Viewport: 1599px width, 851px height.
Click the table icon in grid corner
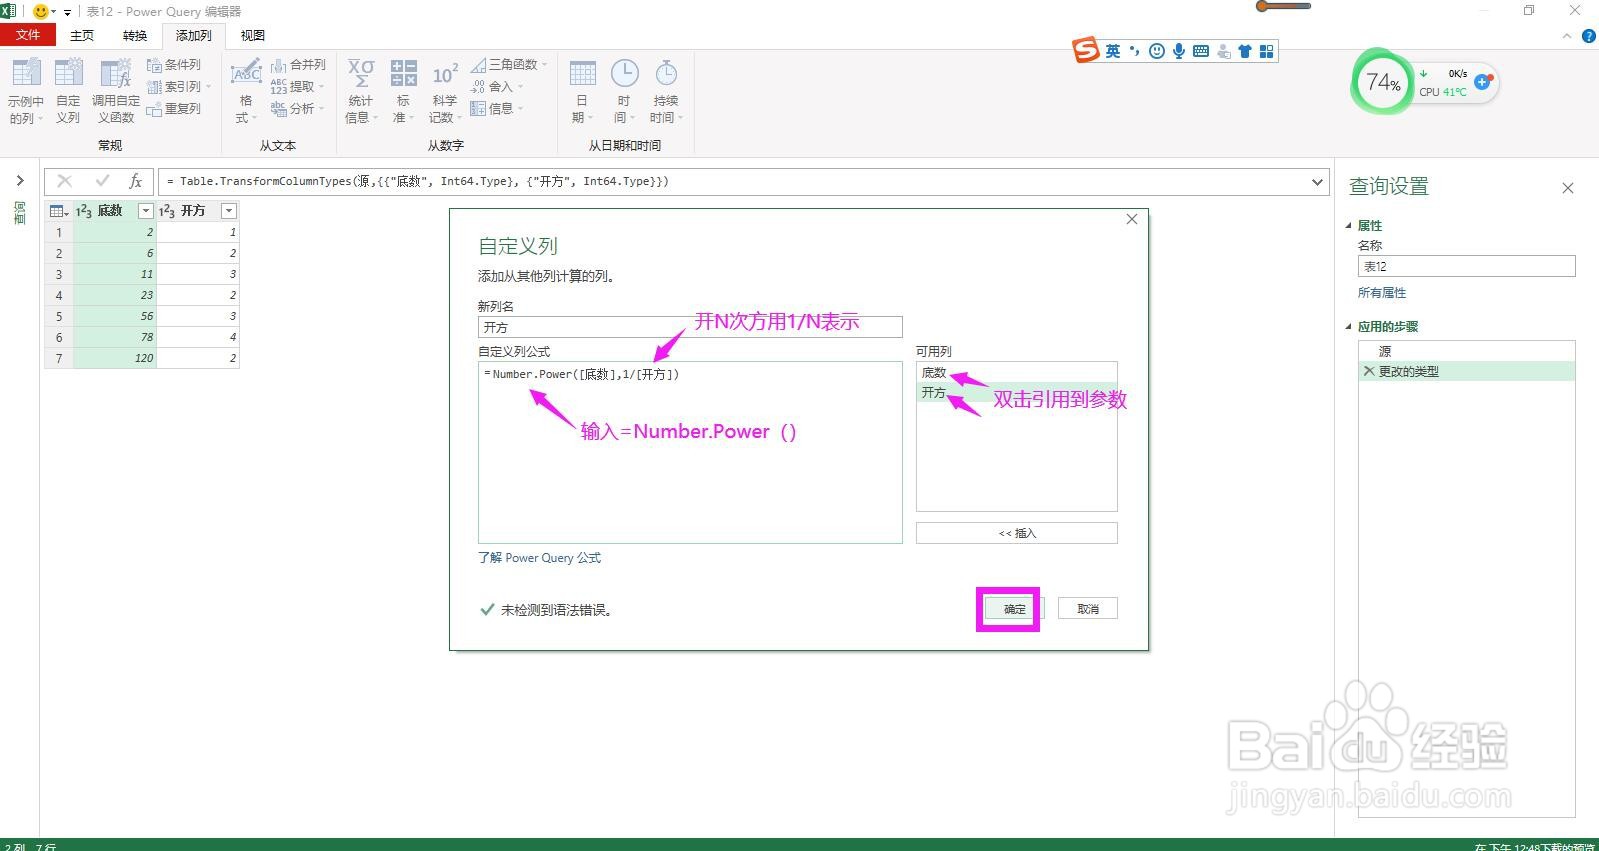tap(58, 211)
